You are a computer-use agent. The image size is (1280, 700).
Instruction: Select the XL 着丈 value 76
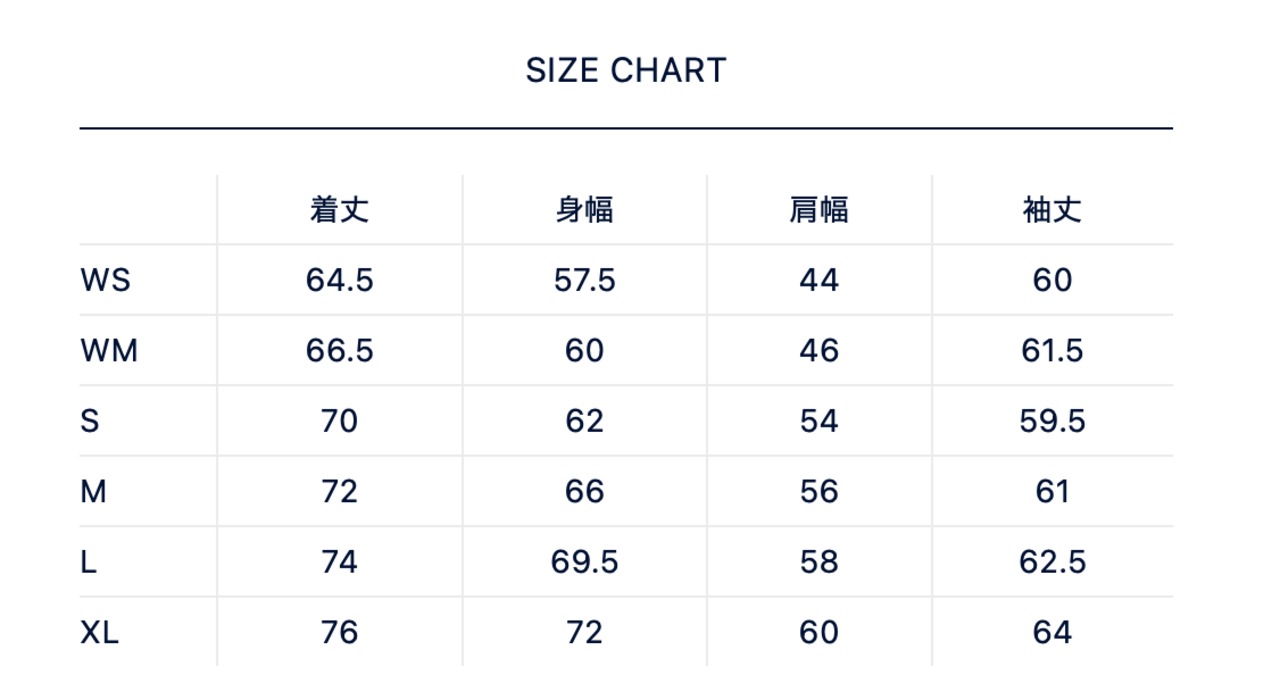coord(339,633)
